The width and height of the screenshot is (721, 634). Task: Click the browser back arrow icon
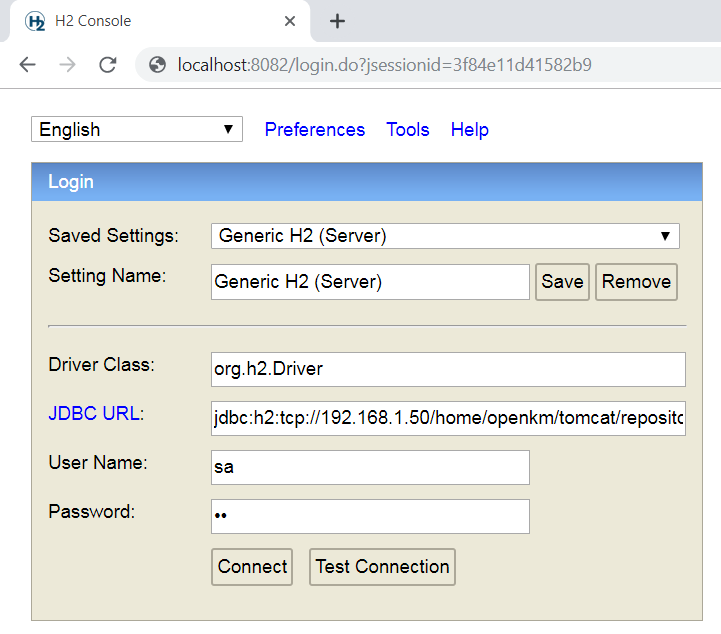(x=27, y=65)
